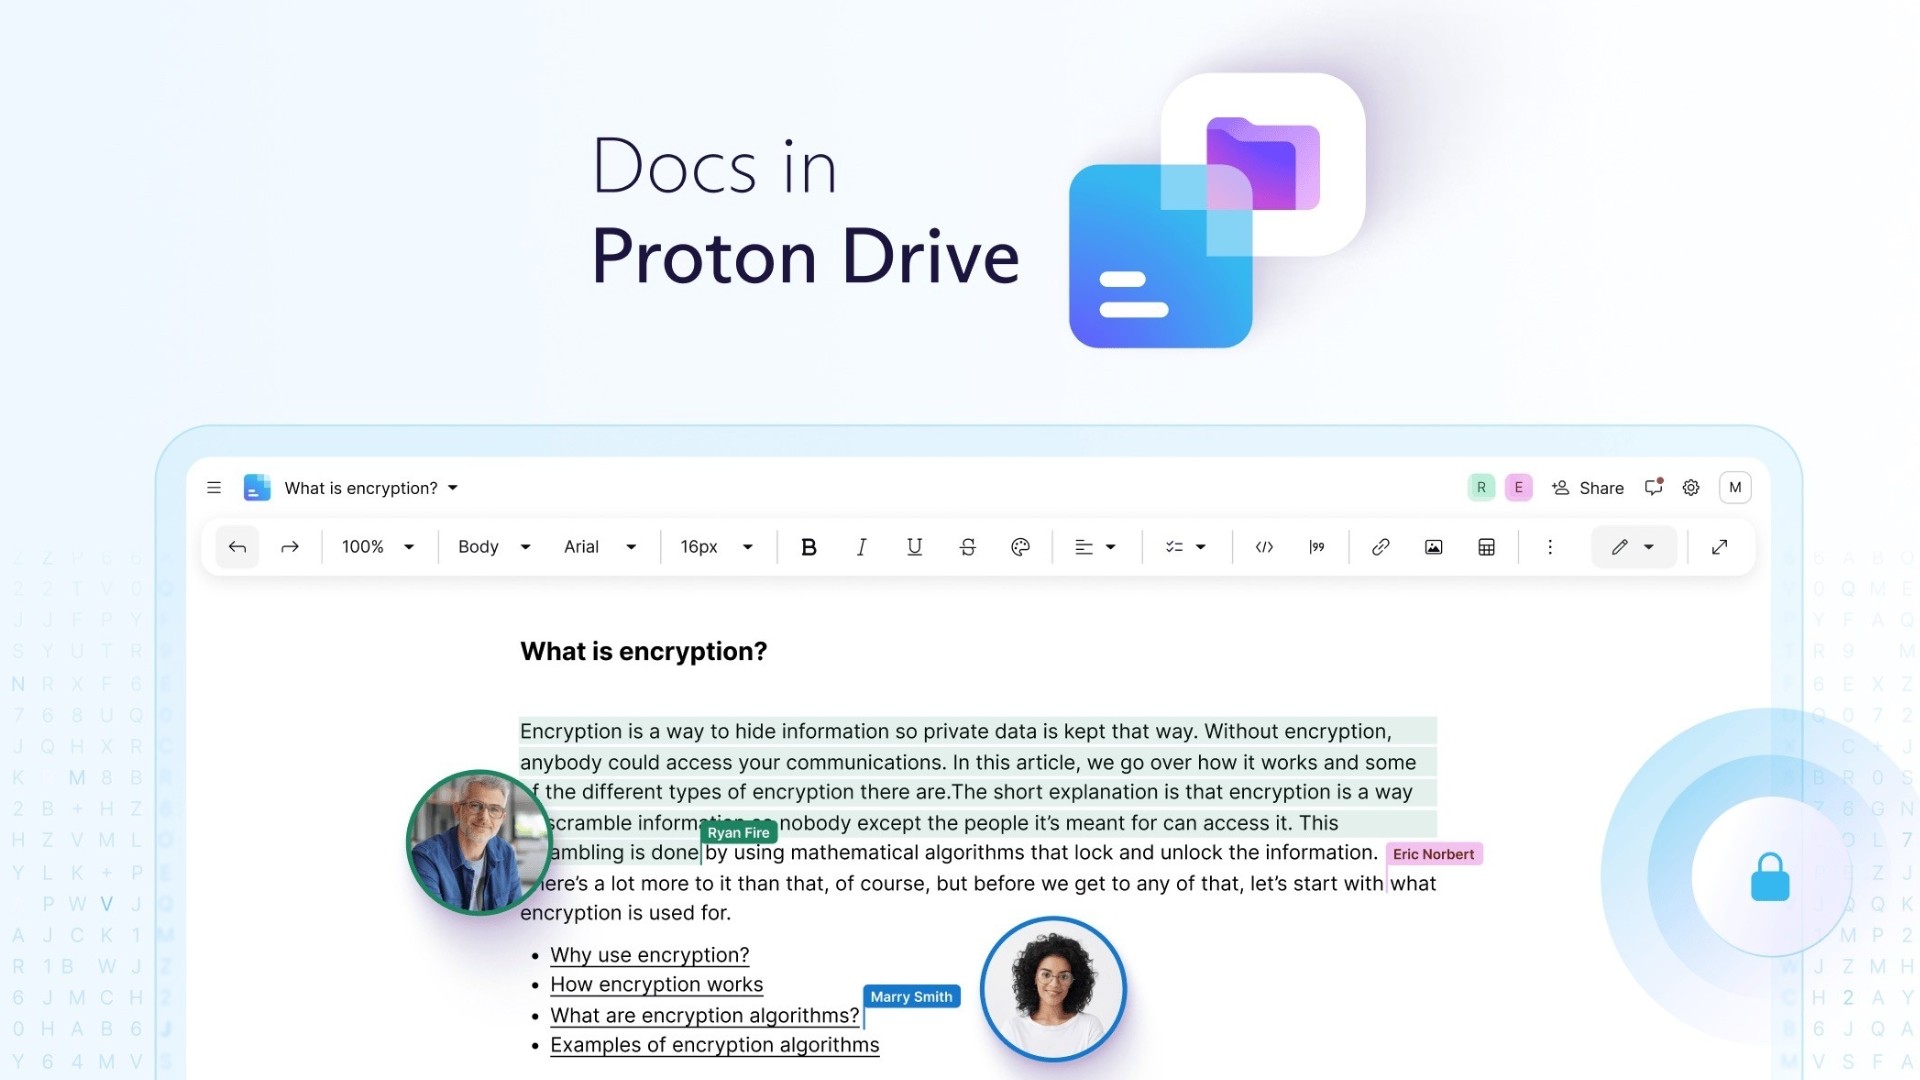Click the document title 'What is encryption?'
This screenshot has width=1920, height=1080.
pos(359,487)
